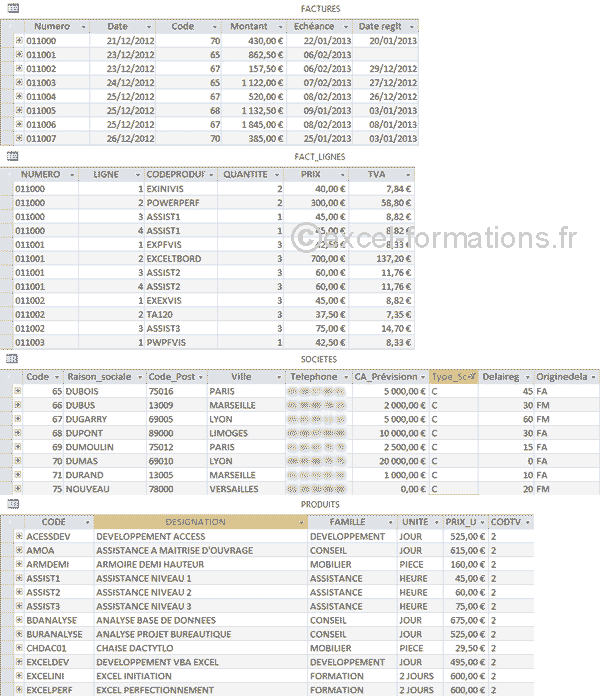Expand row of product EXCELINI

(x=19, y=676)
